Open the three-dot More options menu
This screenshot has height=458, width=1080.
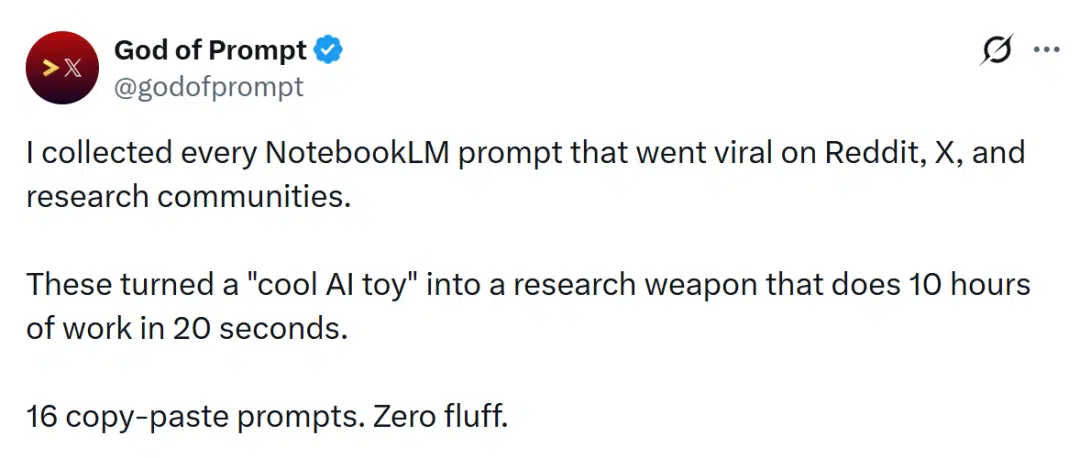coord(1045,49)
